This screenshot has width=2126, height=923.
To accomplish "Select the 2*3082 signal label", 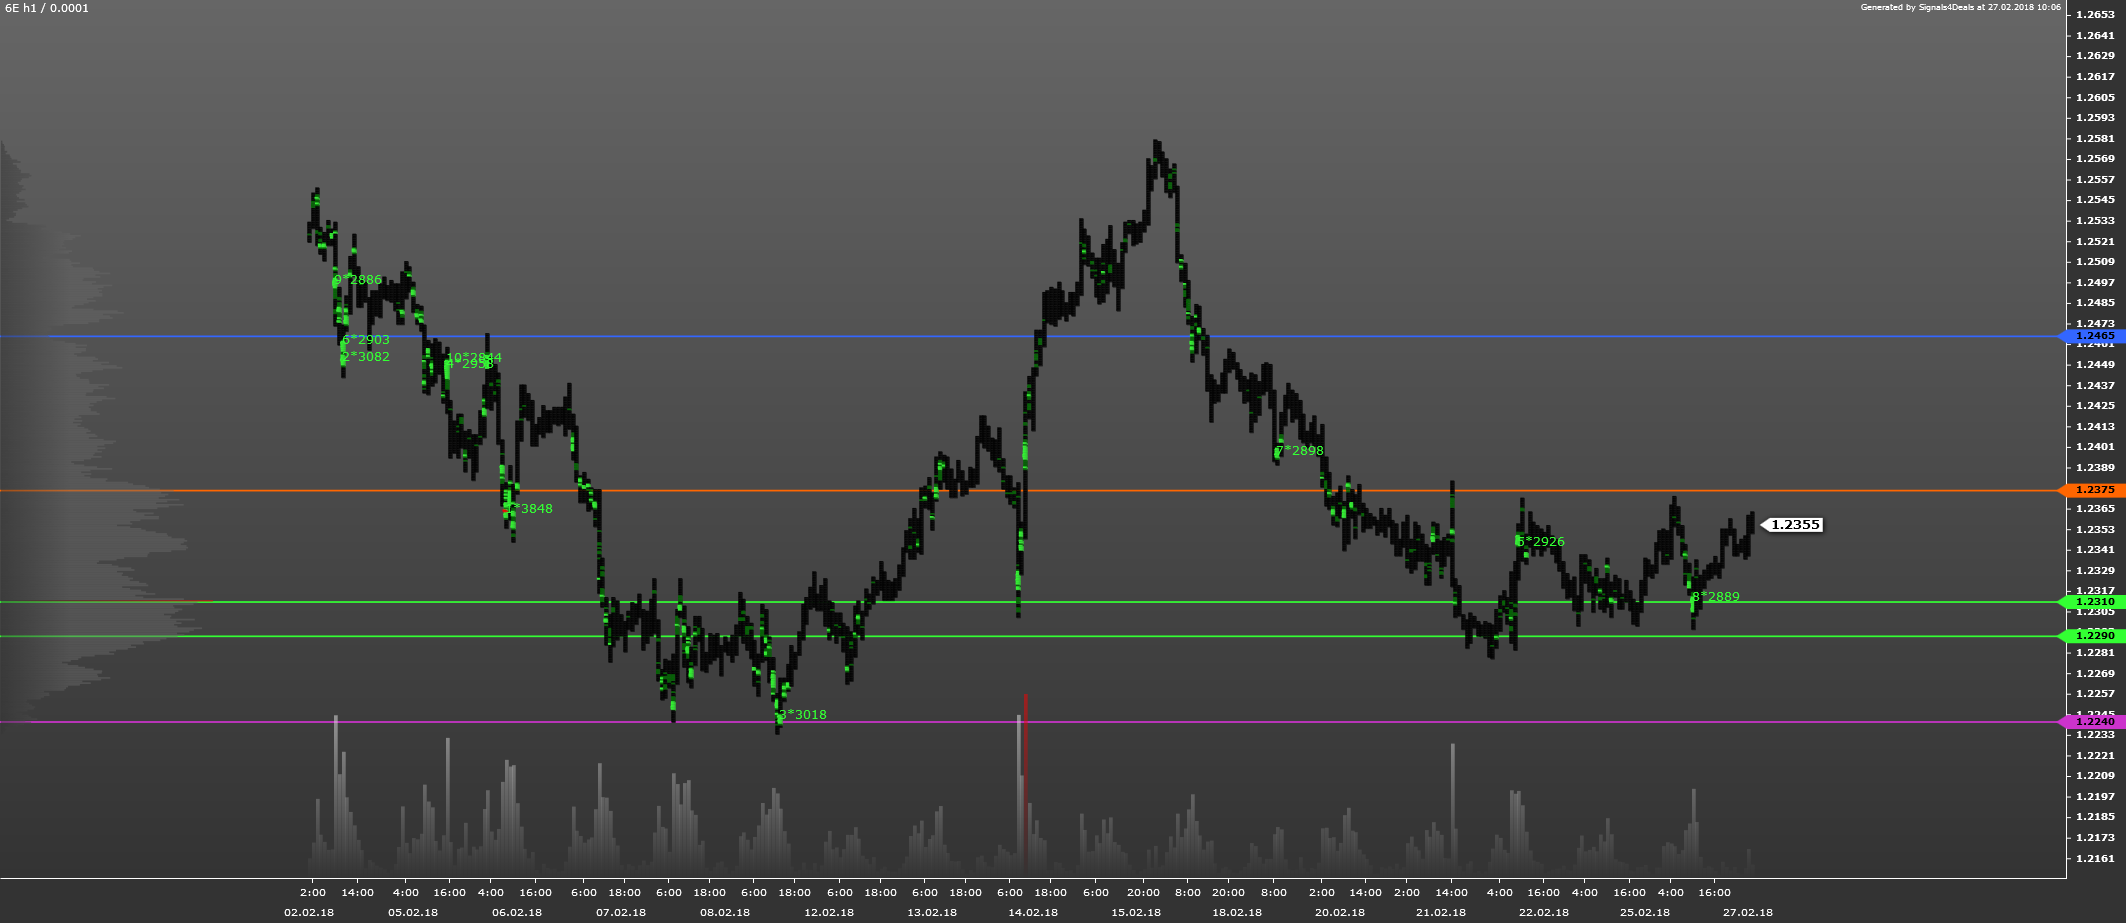I will pos(366,357).
